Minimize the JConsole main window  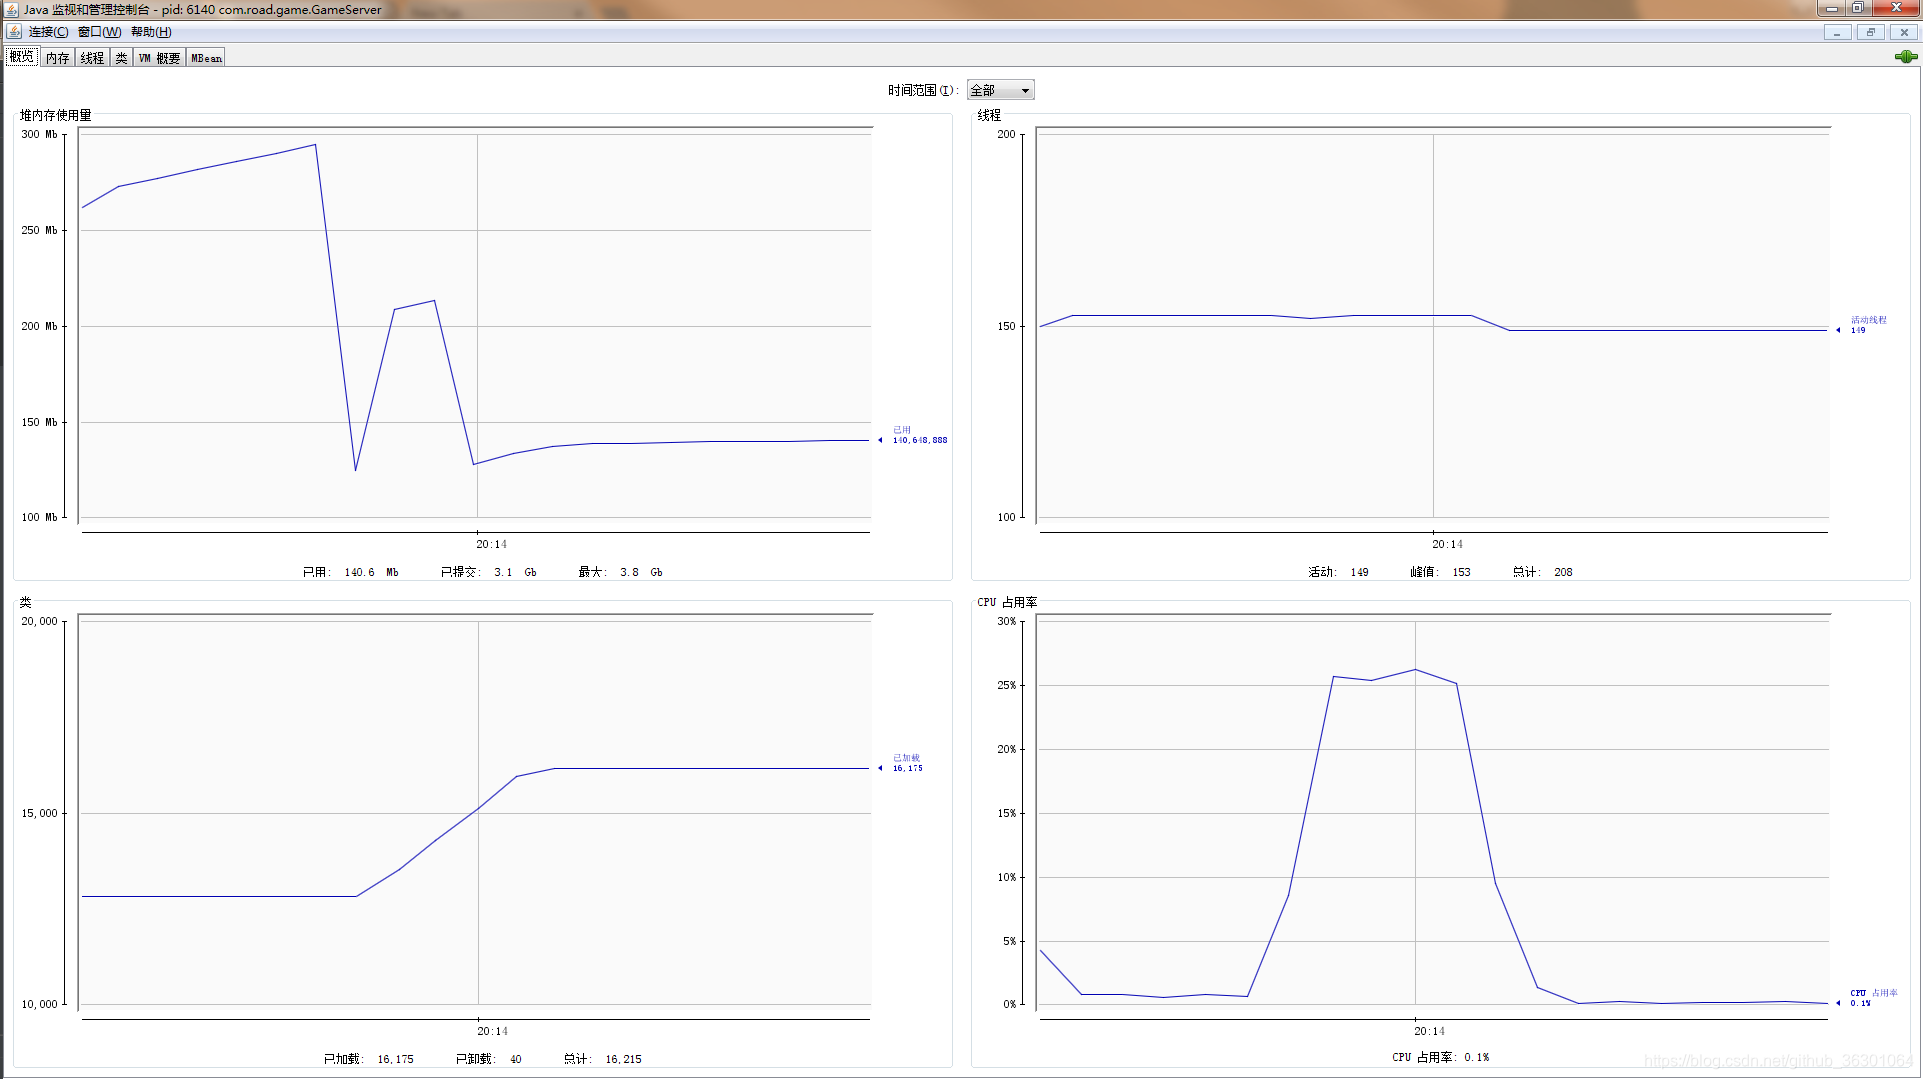pos(1831,8)
